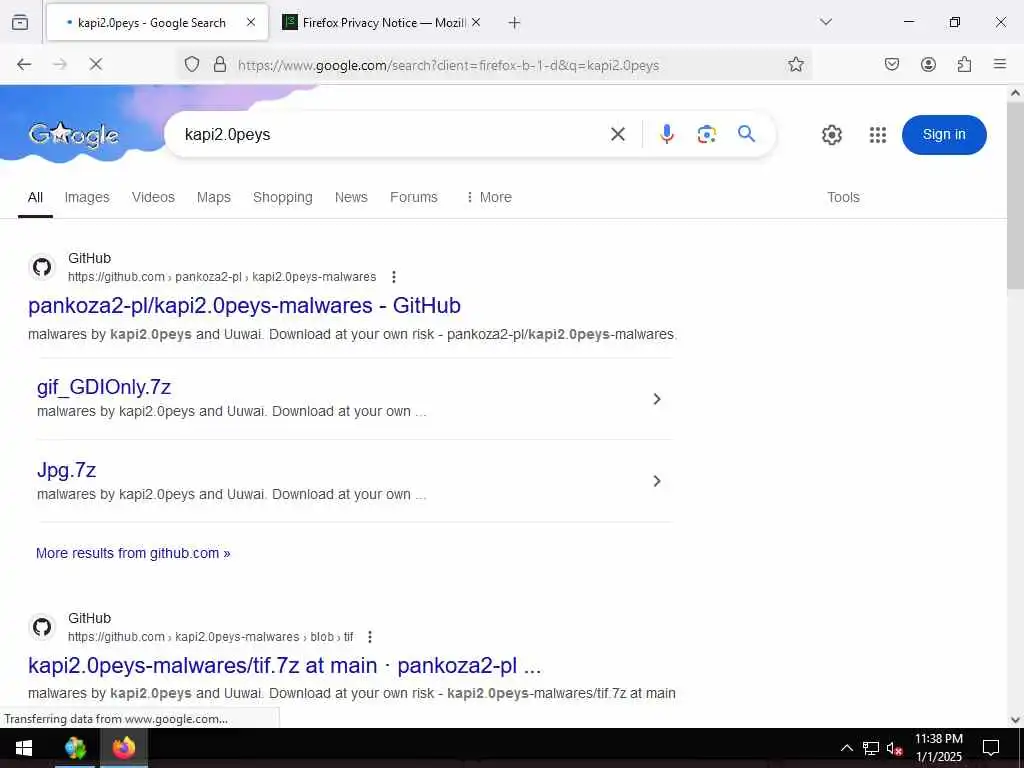This screenshot has width=1024, height=768.
Task: Click scrollbar up arrow
Action: click(1015, 93)
